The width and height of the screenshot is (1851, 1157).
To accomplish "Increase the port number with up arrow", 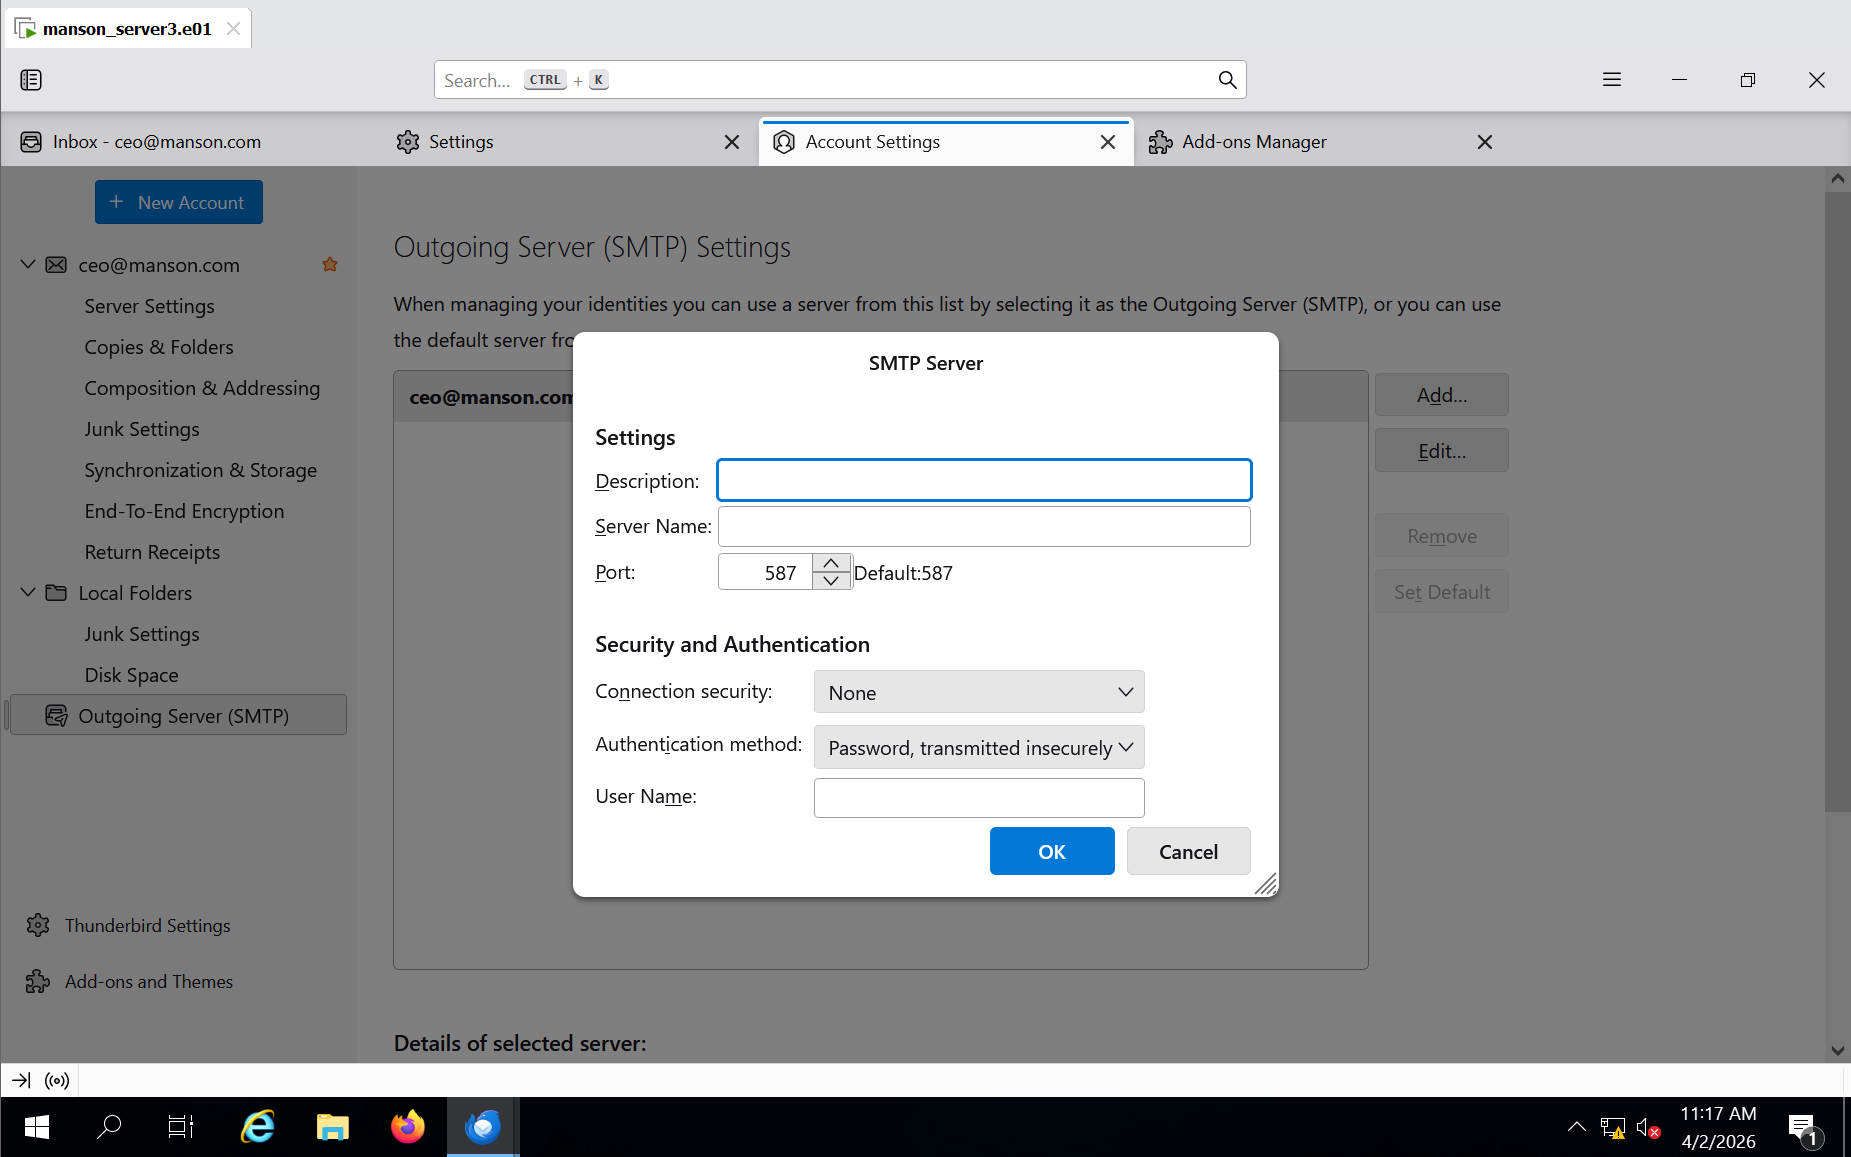I will 831,563.
